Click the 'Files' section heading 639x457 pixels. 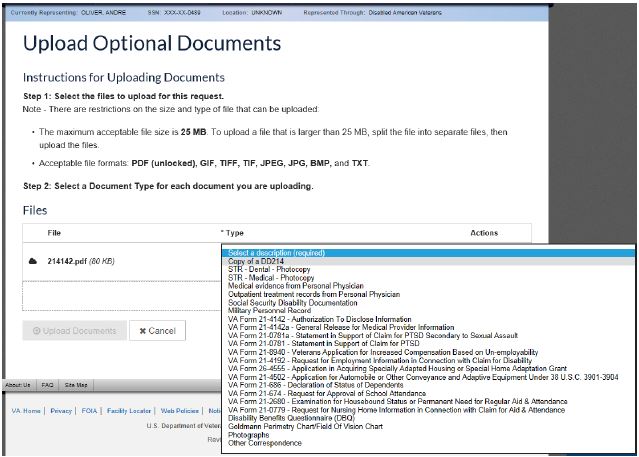[35, 210]
